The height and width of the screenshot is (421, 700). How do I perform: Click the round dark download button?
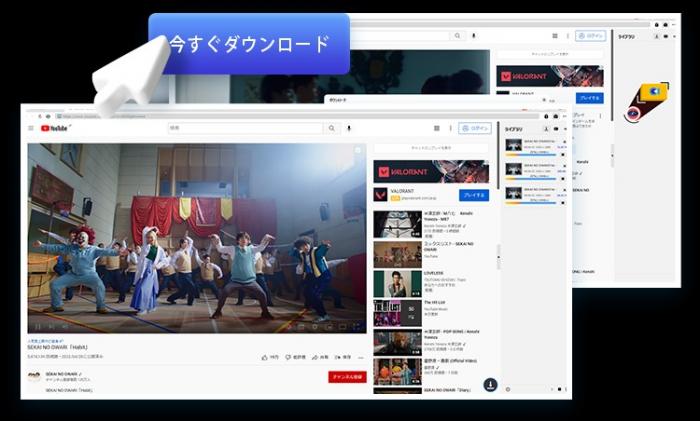click(x=490, y=384)
